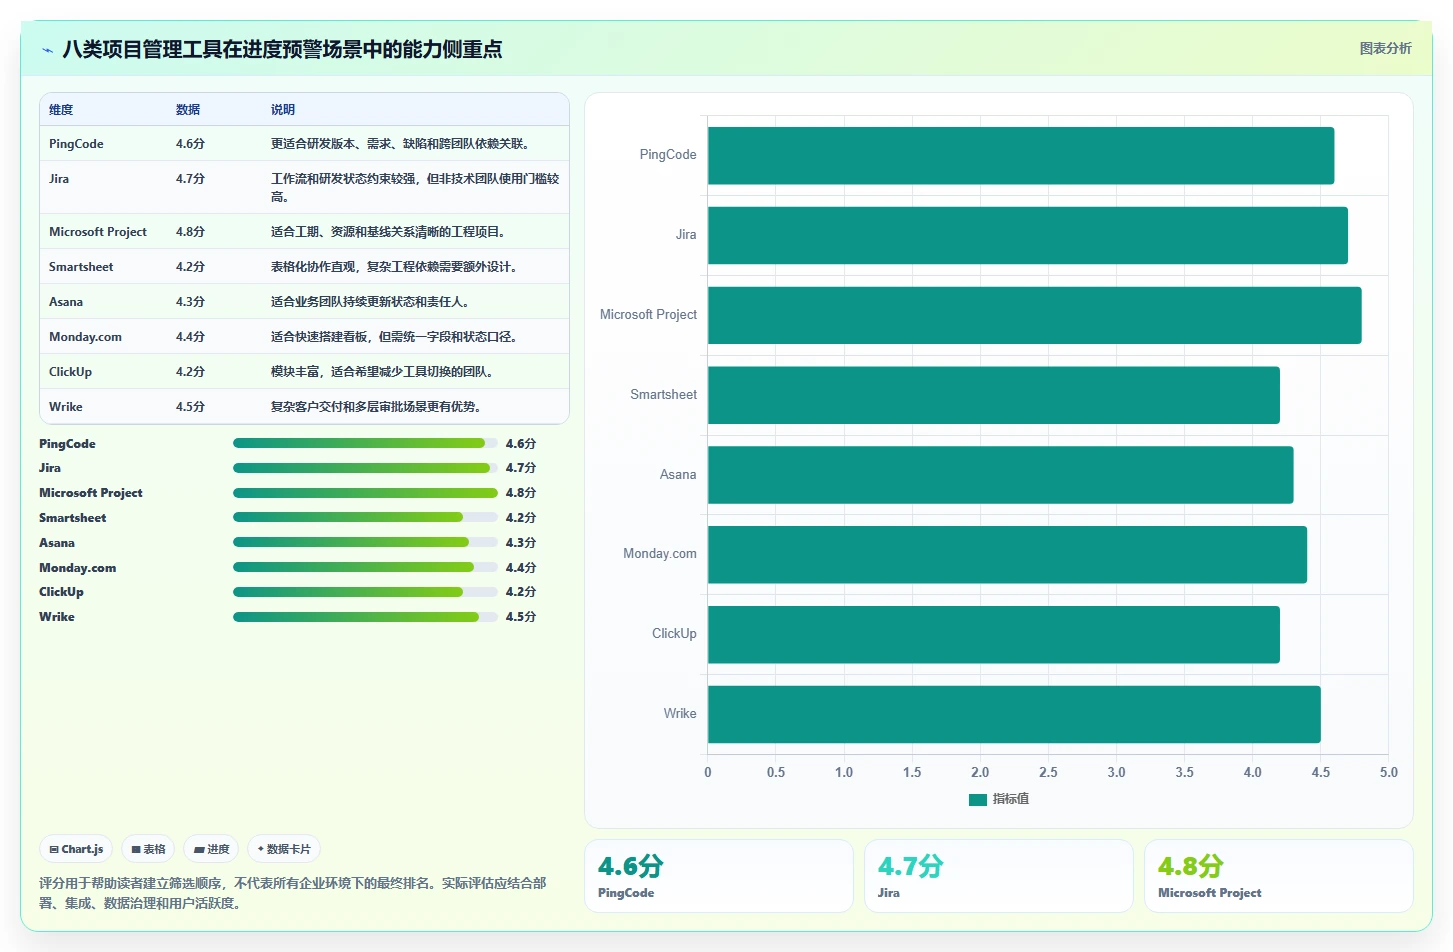Click the 进度 tag chip
This screenshot has width=1453, height=952.
tap(211, 849)
